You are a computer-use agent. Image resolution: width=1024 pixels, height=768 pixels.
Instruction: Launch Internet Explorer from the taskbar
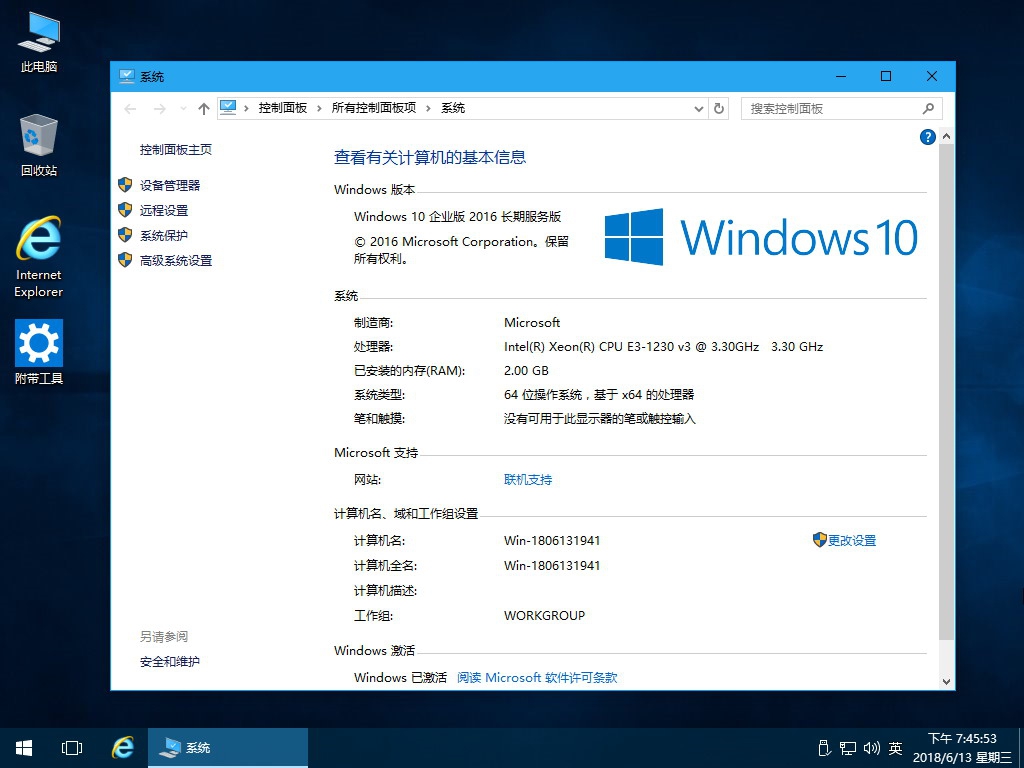(122, 748)
